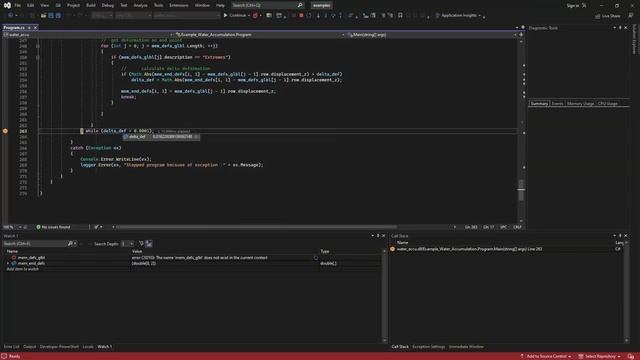Viewport: 640px width, 360px height.
Task: Click the vertical scrollbar thumb of the editor
Action: click(x=521, y=190)
